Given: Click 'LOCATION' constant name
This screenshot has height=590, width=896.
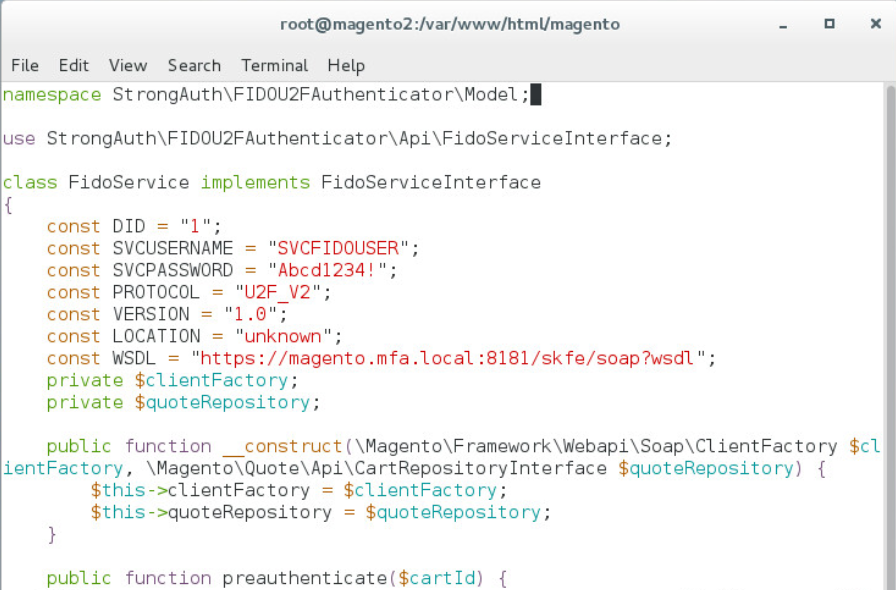Looking at the screenshot, I should (x=156, y=336).
